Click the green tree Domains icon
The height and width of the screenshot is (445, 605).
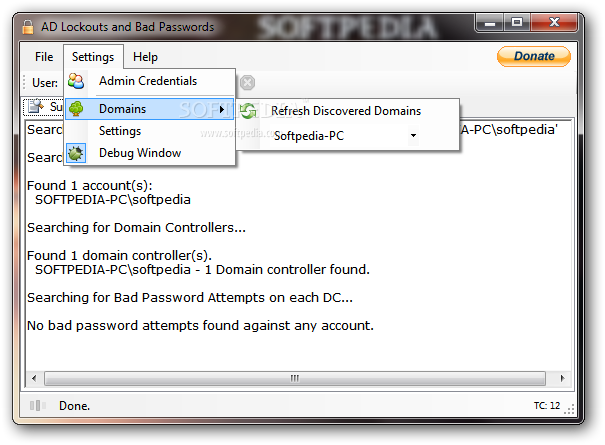point(76,109)
